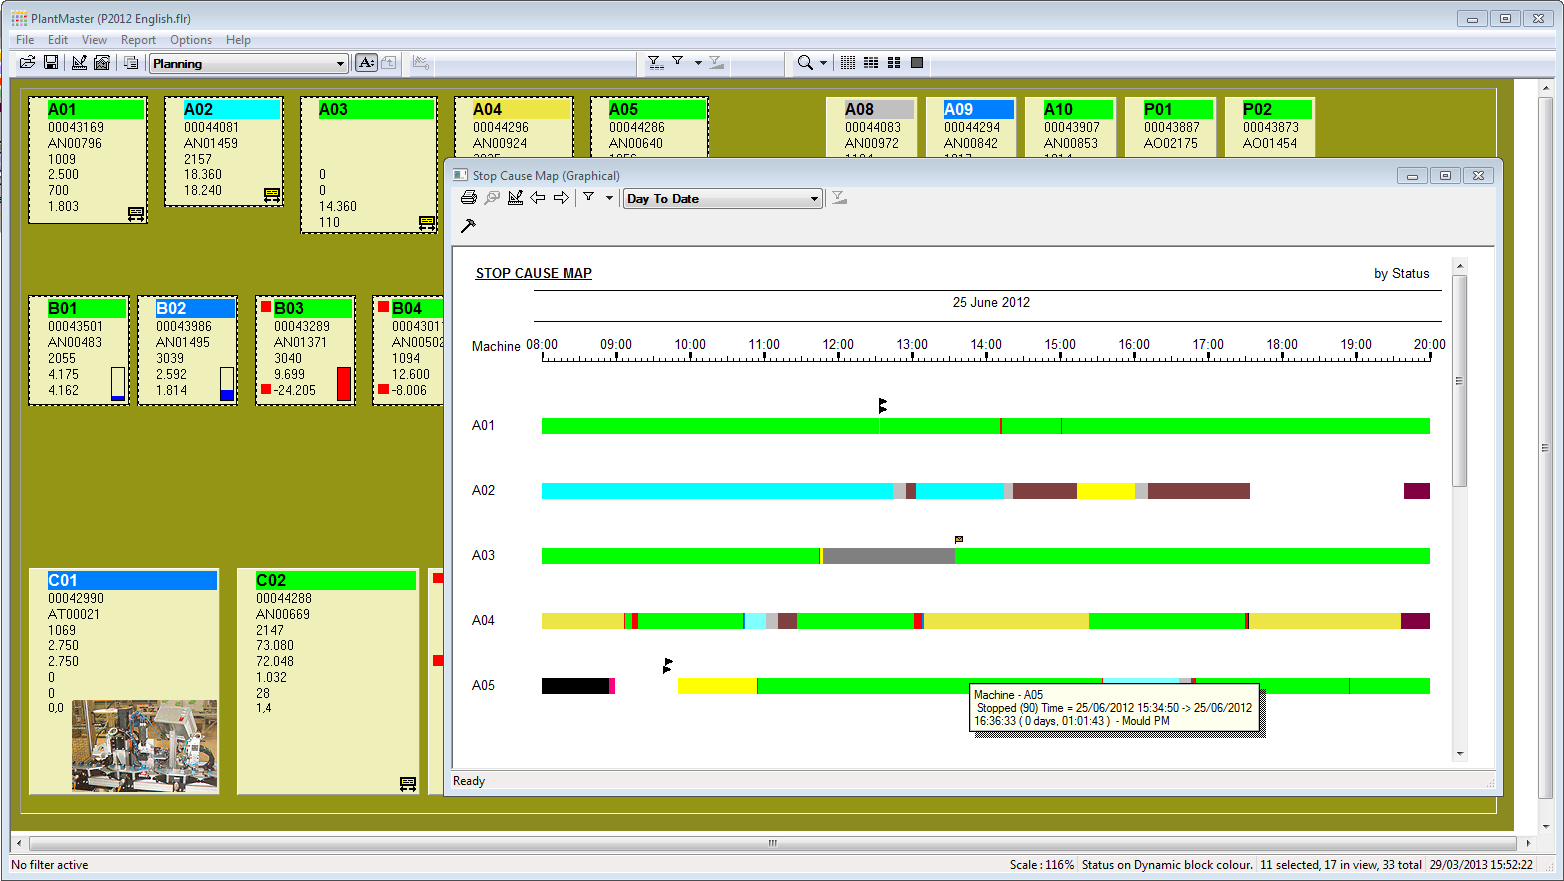Viewport: 1564px width, 881px height.
Task: Click the machine photo thumbnail in C01
Action: pos(145,745)
